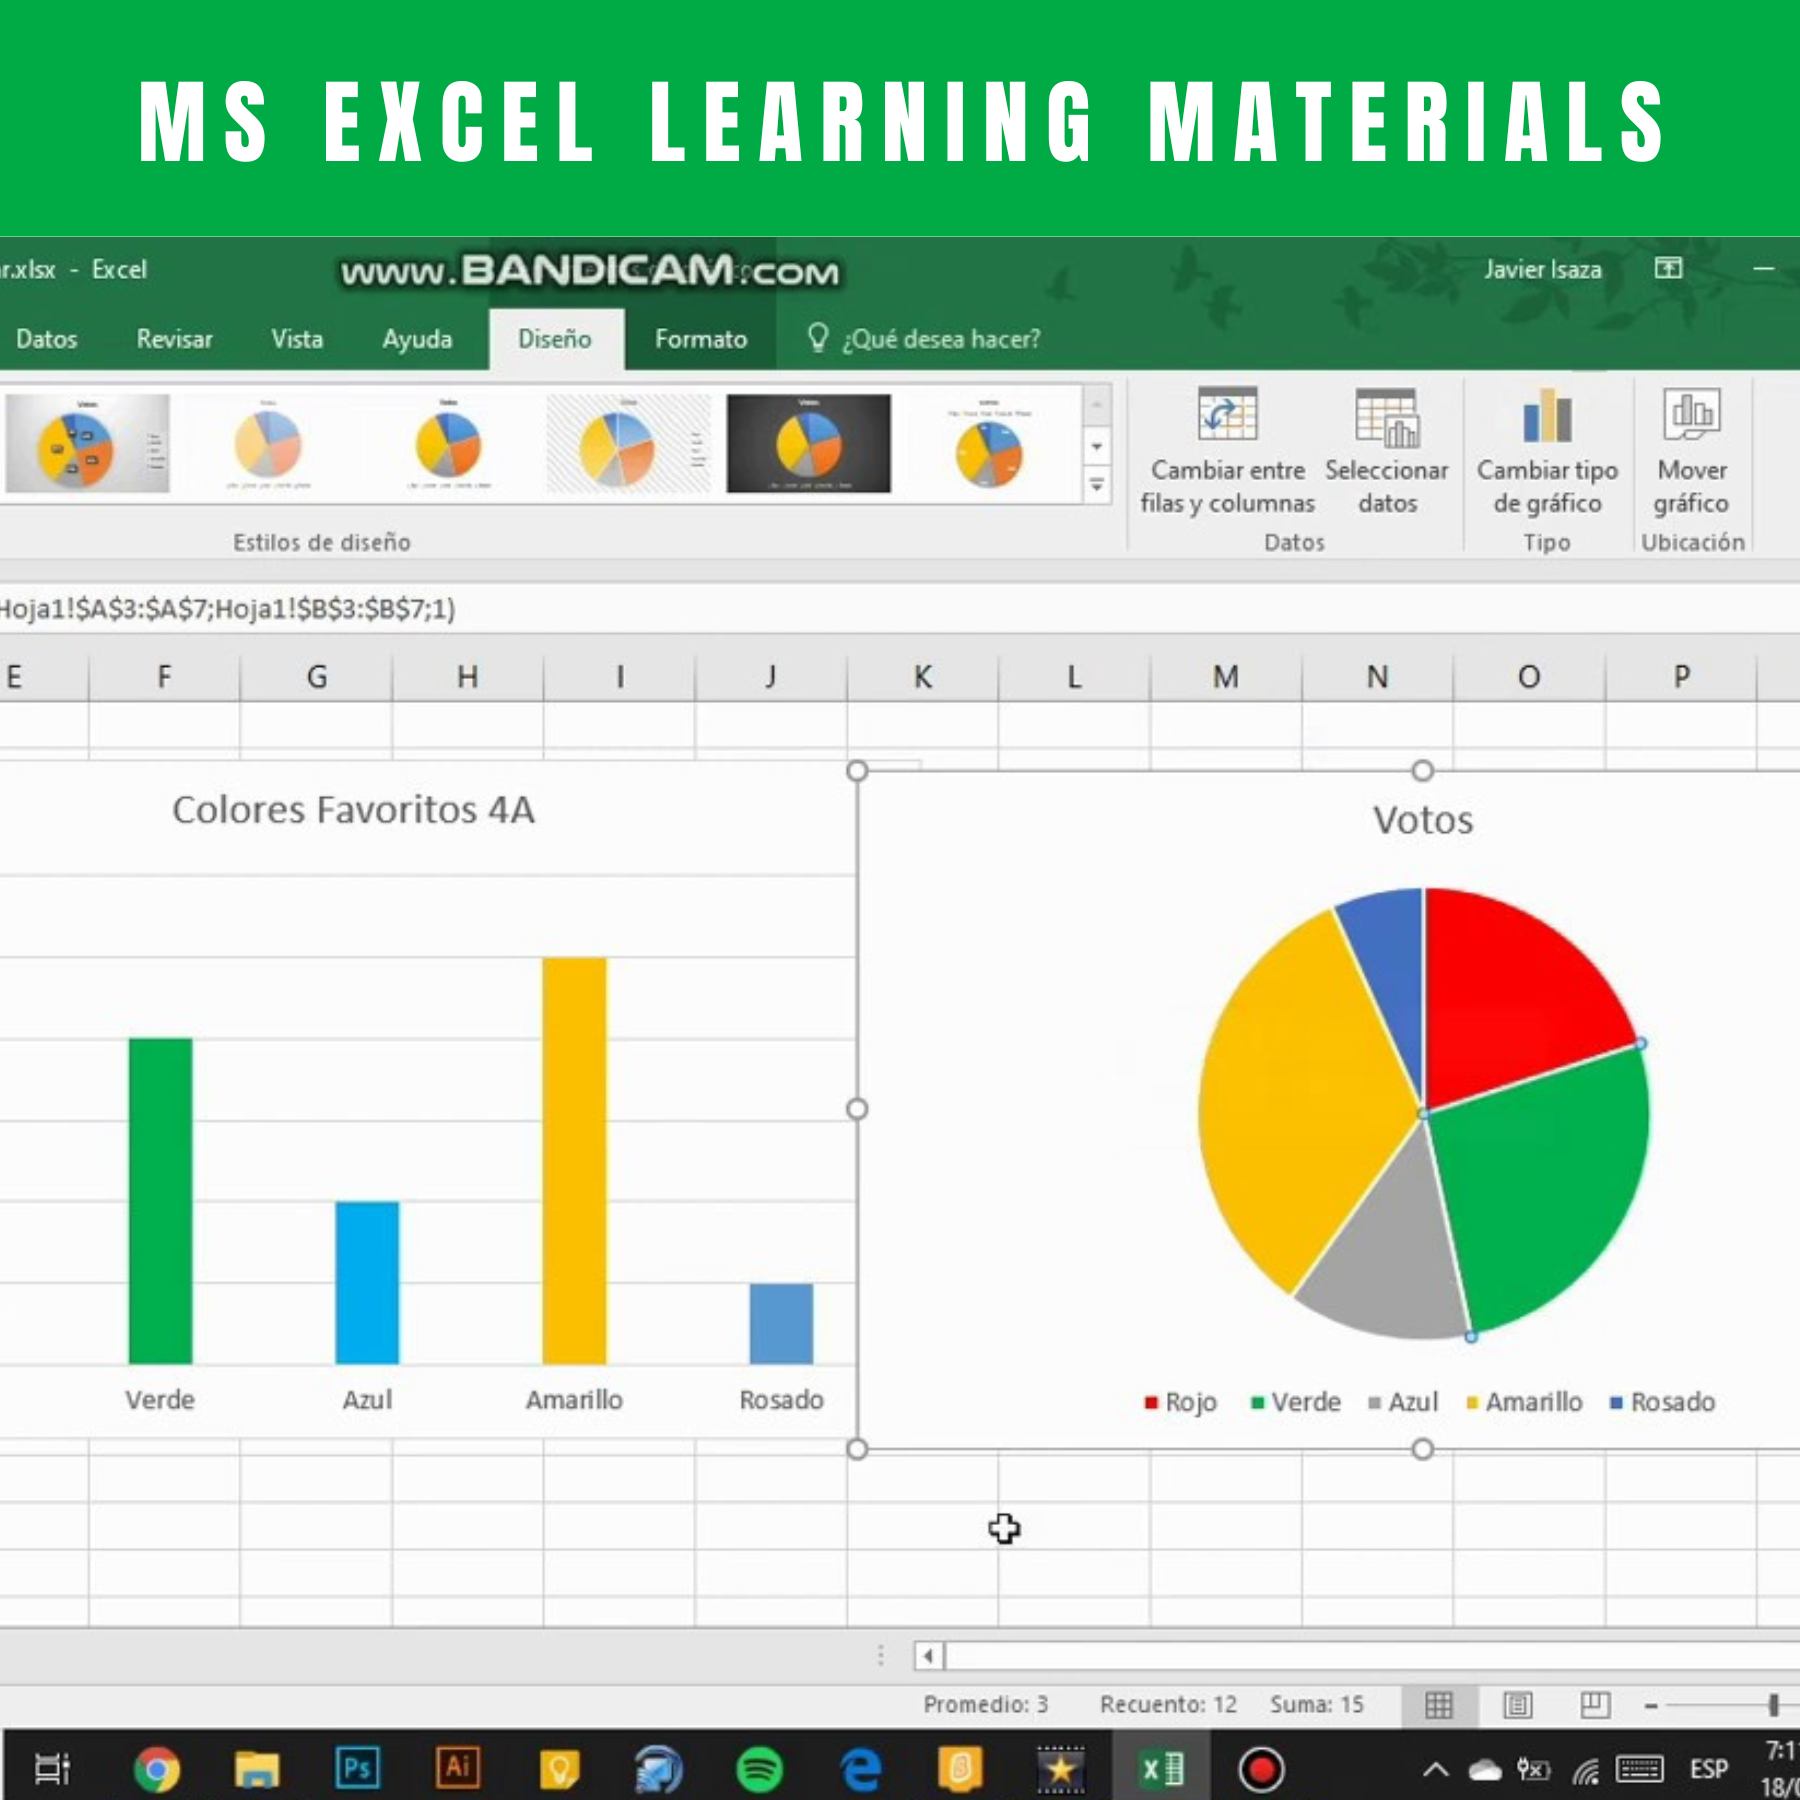Click the Bandicam record icon in taskbar
This screenshot has height=1800, width=1800.
(x=1261, y=1769)
